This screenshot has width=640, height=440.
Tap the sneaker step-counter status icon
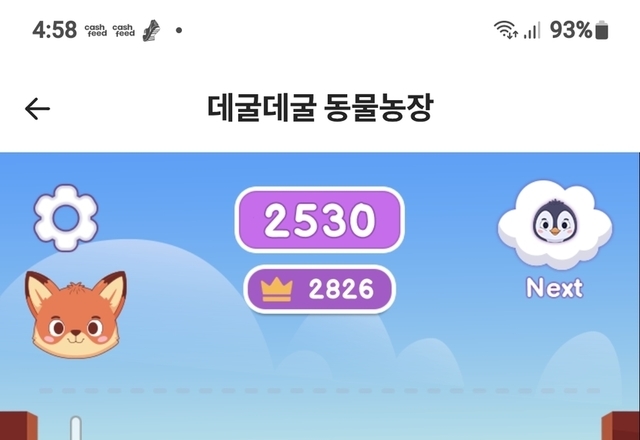(151, 31)
